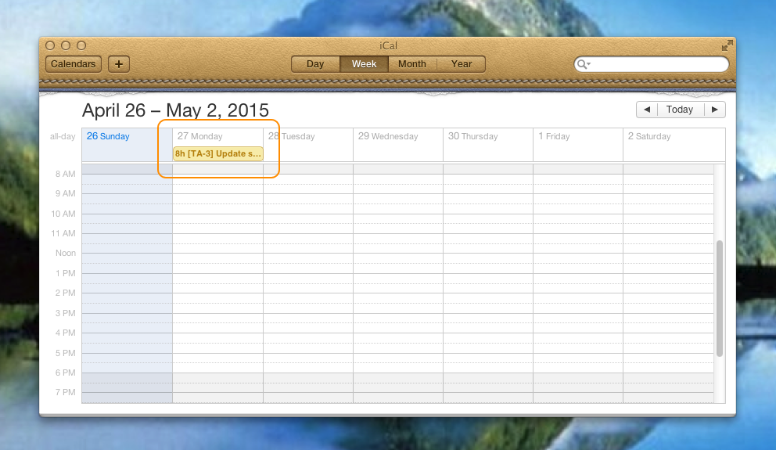This screenshot has width=776, height=450.
Task: Enter full screen with top-right arrows icon
Action: pos(726,46)
